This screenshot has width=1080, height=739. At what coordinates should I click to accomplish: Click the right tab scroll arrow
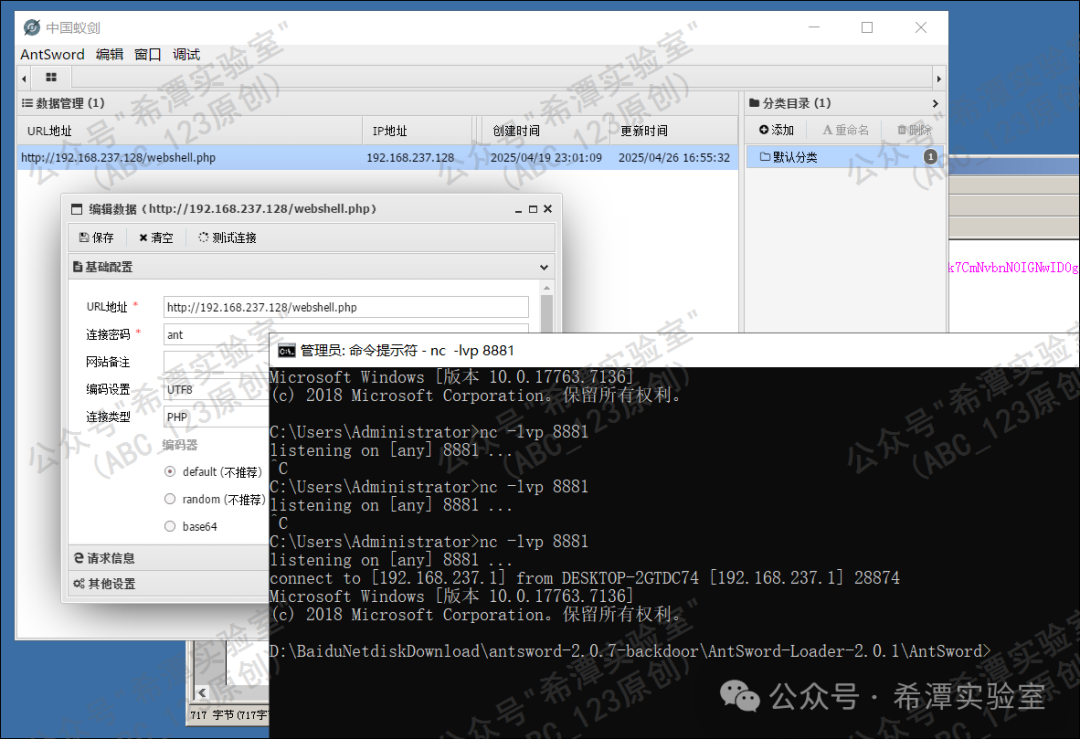click(938, 79)
